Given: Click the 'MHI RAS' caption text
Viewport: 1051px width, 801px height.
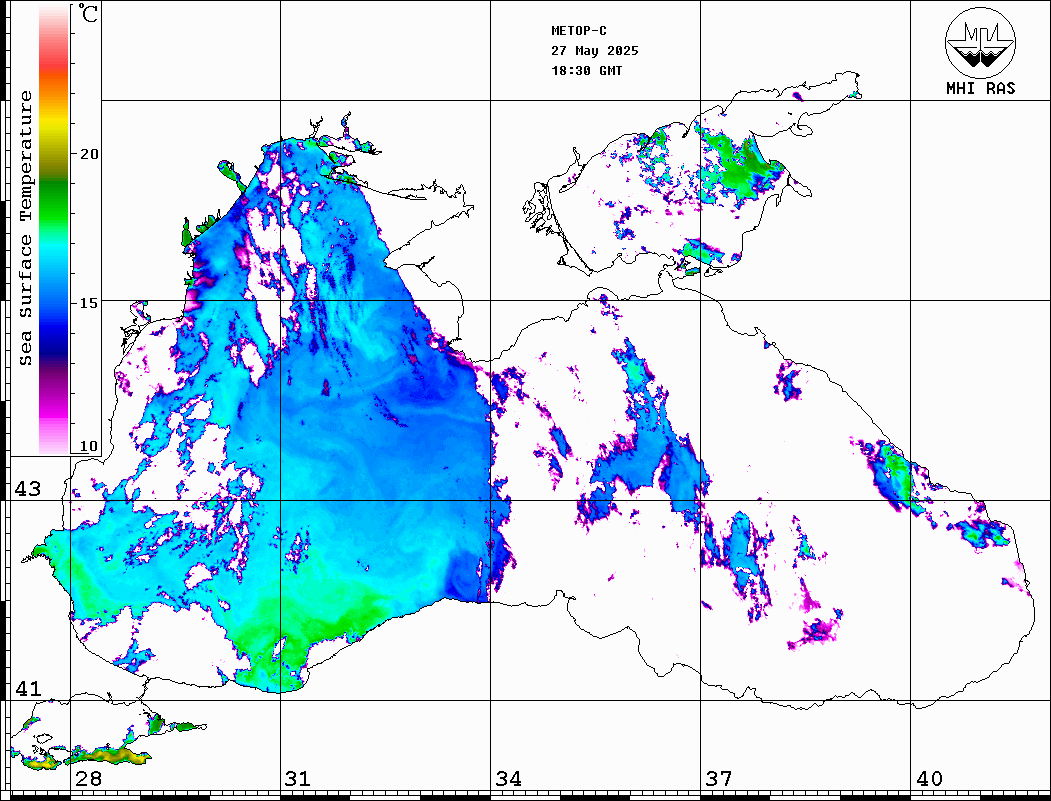Looking at the screenshot, I should click(x=980, y=88).
